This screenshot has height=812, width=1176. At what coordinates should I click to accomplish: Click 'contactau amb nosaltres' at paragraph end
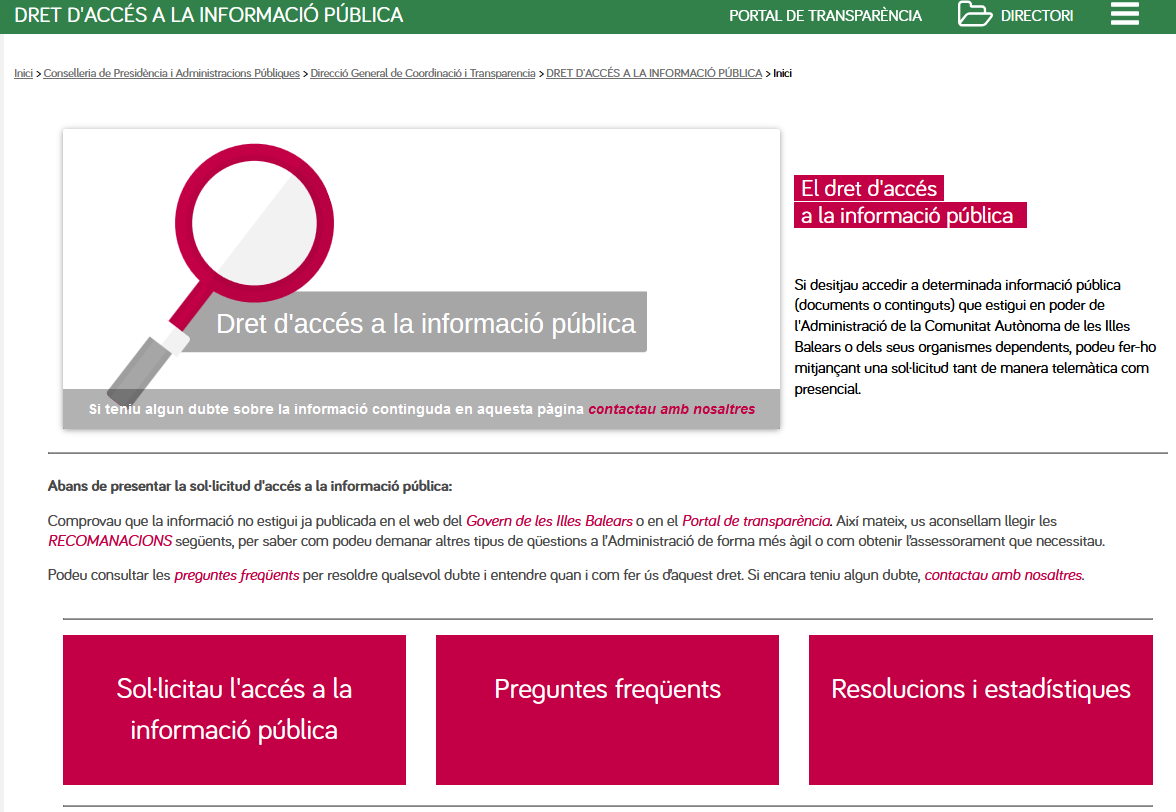click(x=1003, y=576)
